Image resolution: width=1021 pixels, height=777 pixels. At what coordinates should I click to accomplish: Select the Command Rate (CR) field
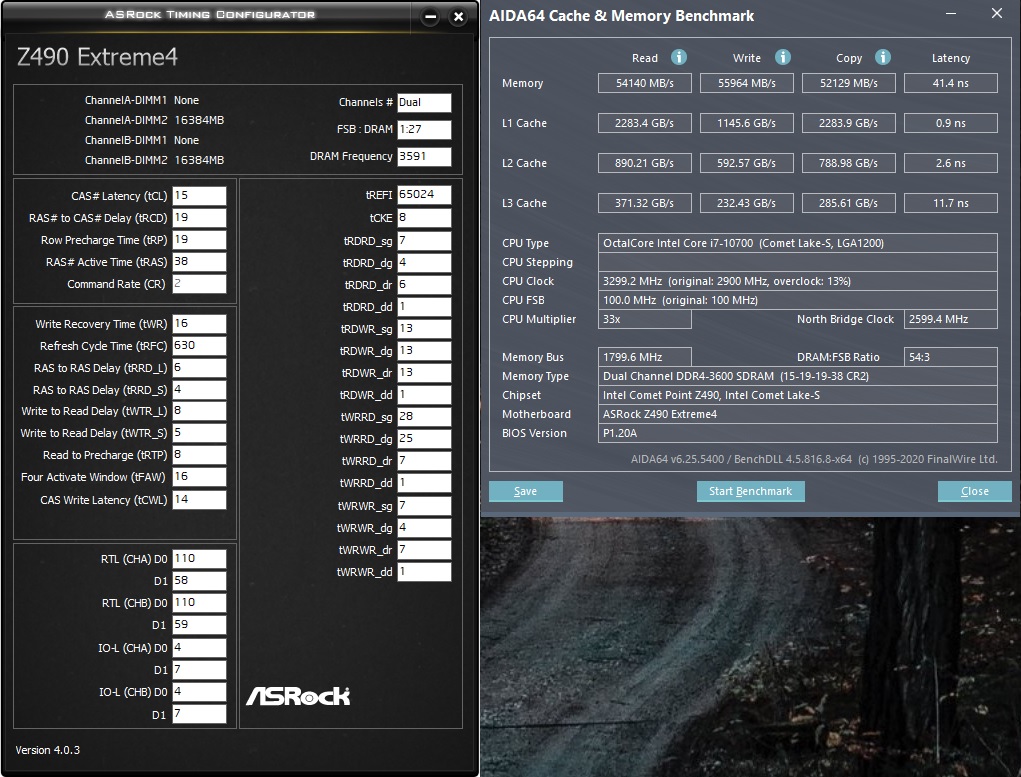tap(199, 284)
